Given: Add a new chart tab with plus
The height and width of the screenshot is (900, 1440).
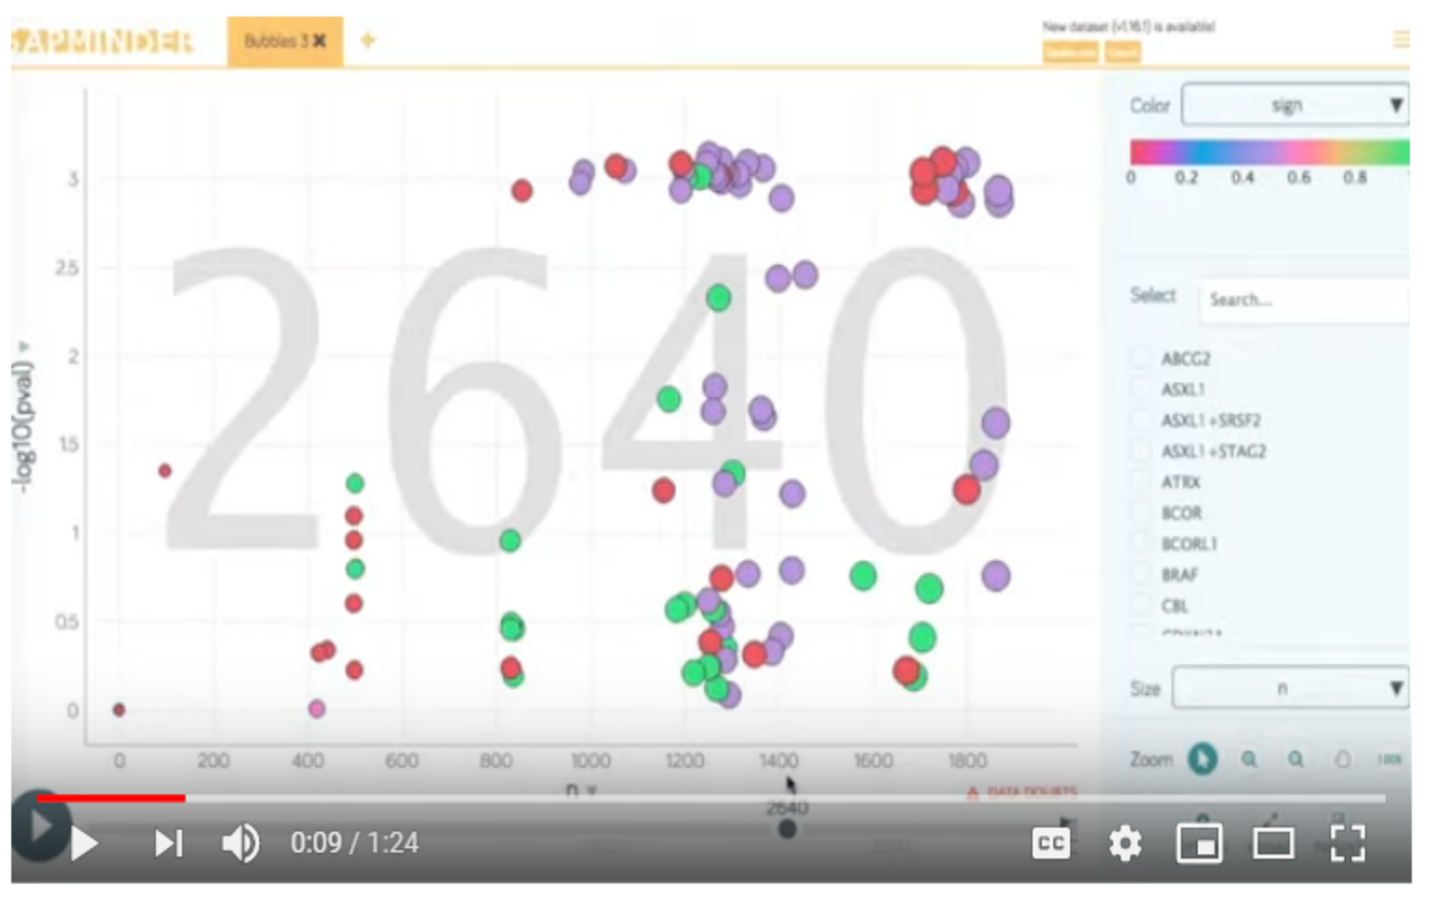Looking at the screenshot, I should [368, 40].
